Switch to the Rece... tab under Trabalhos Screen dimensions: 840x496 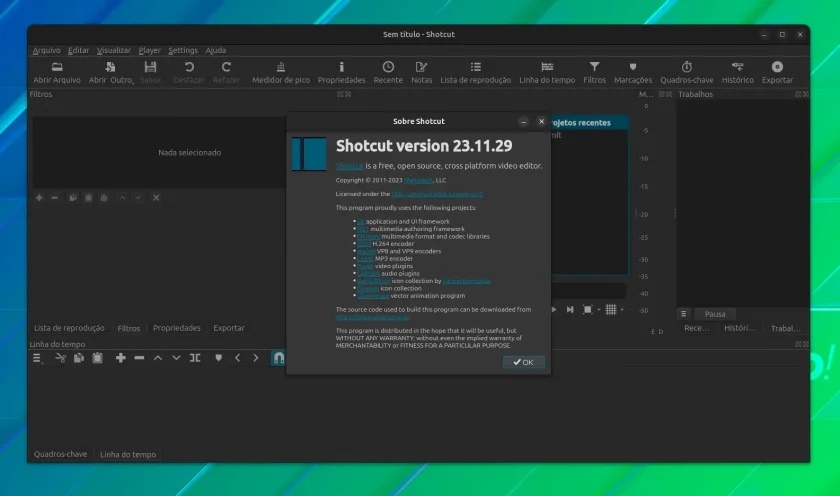tap(696, 328)
